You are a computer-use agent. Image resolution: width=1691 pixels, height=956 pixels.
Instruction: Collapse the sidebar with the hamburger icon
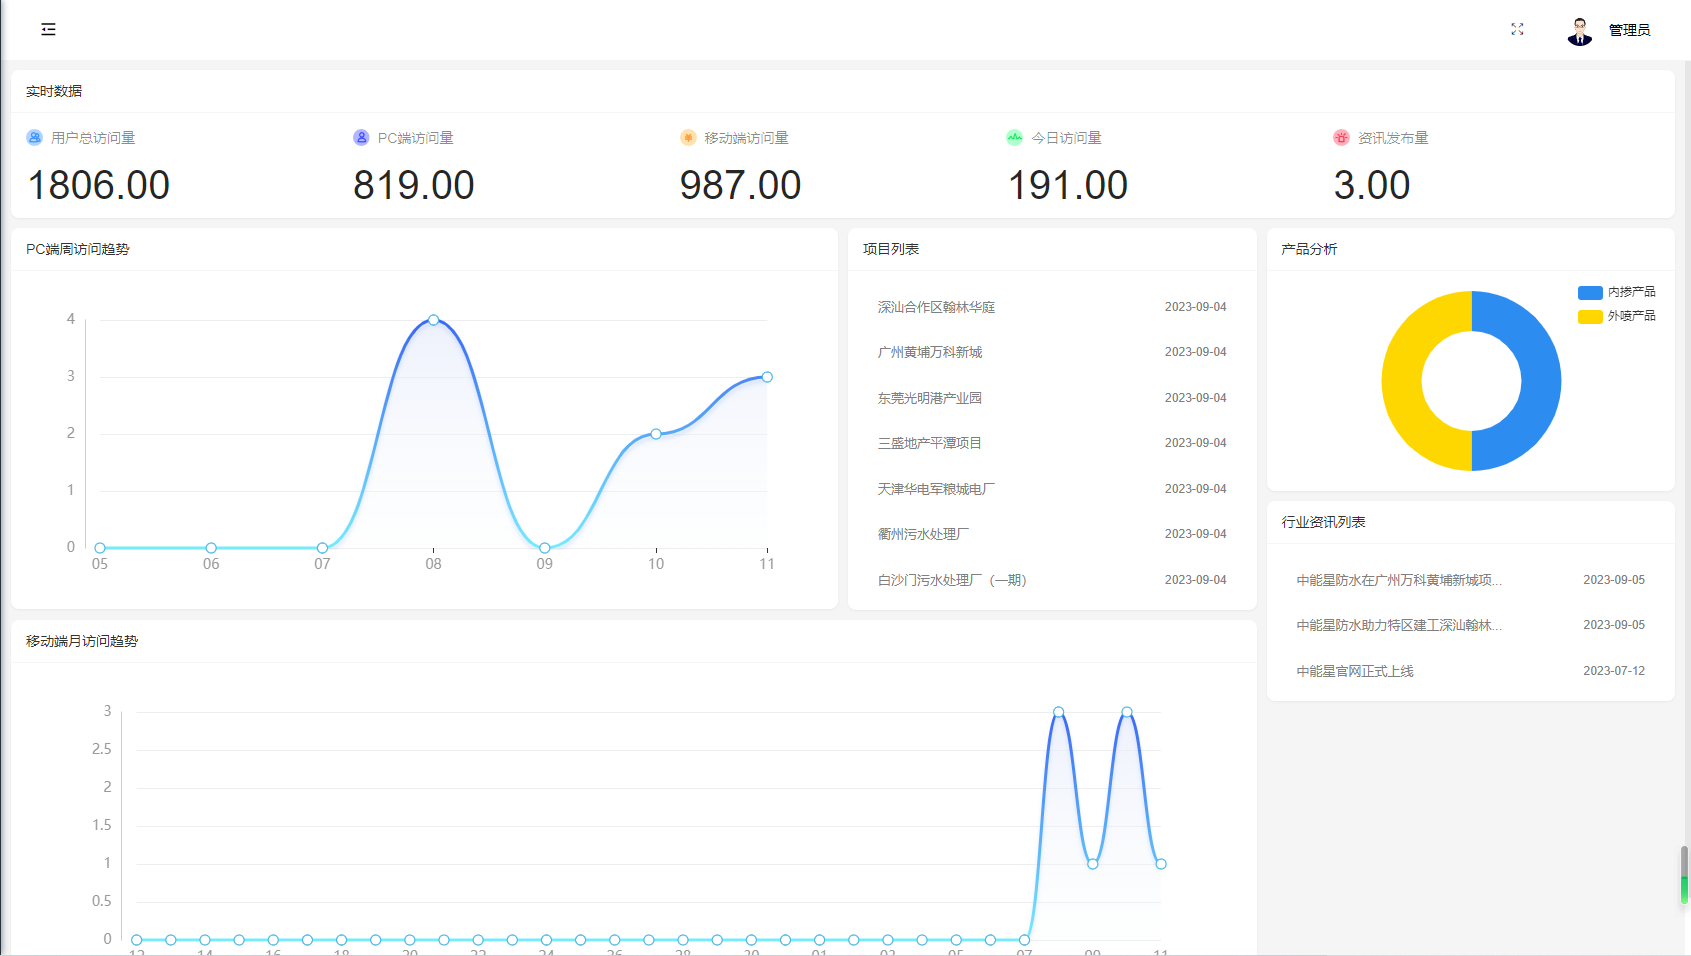pyautogui.click(x=48, y=30)
